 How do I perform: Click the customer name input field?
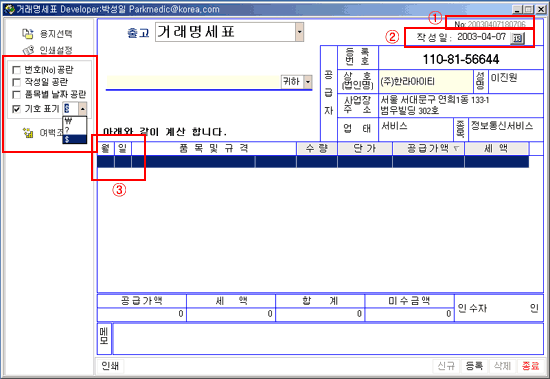pos(194,82)
